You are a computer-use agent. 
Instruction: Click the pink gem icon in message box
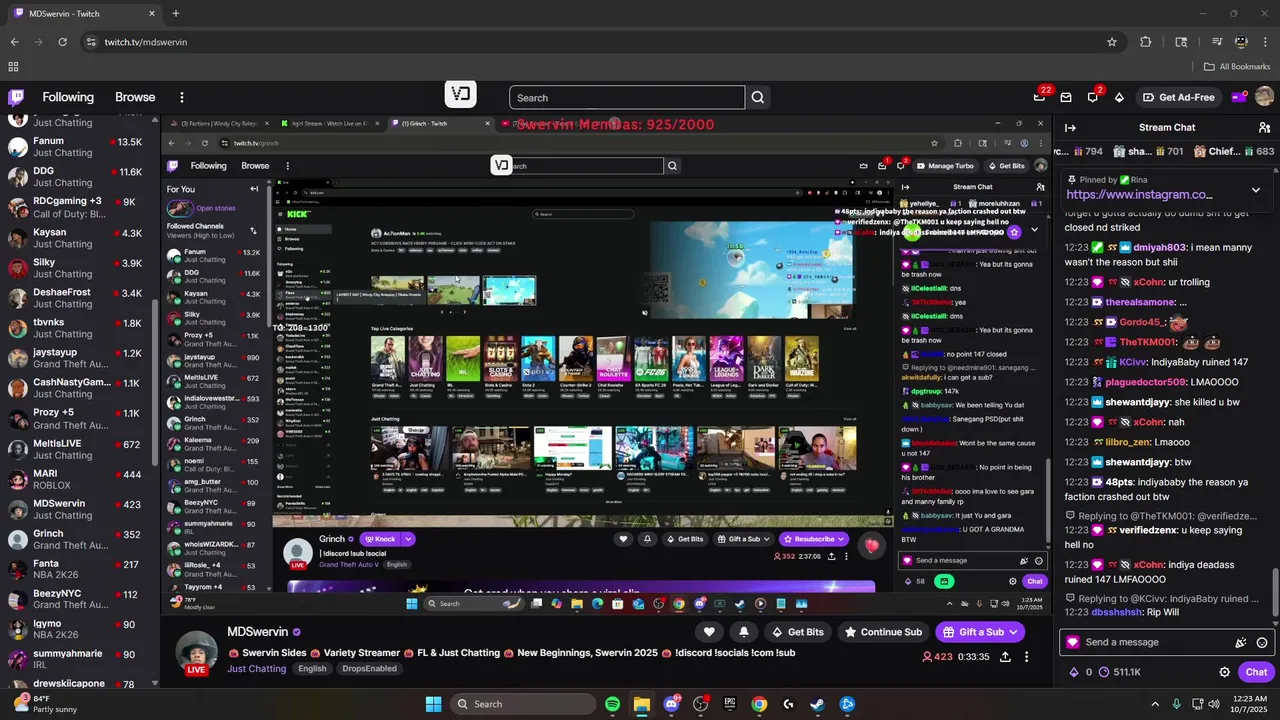(x=1074, y=642)
